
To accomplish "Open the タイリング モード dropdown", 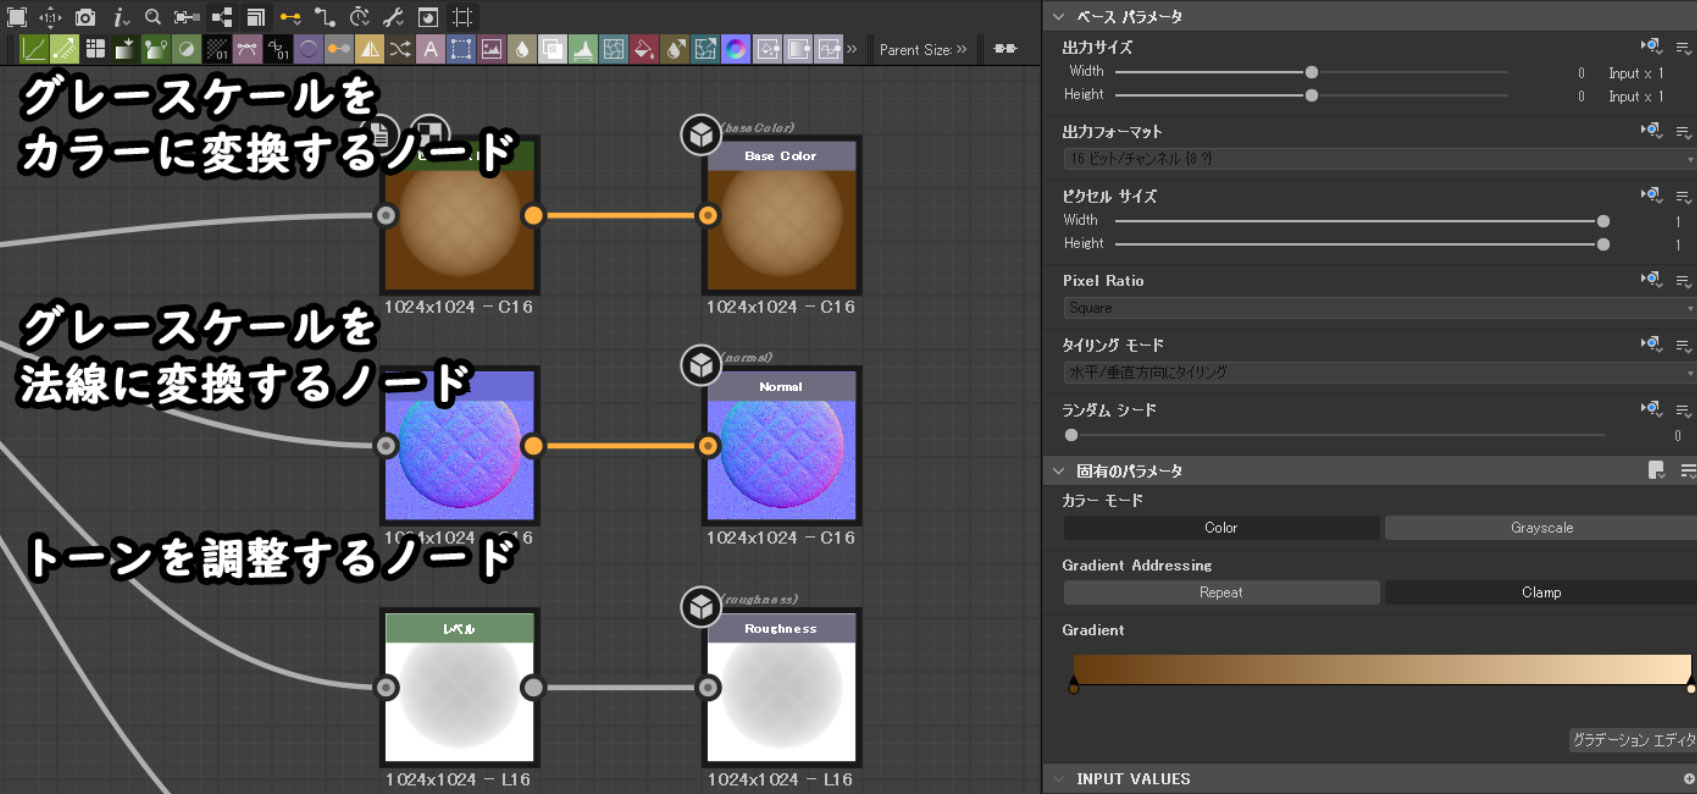I will pos(1379,372).
